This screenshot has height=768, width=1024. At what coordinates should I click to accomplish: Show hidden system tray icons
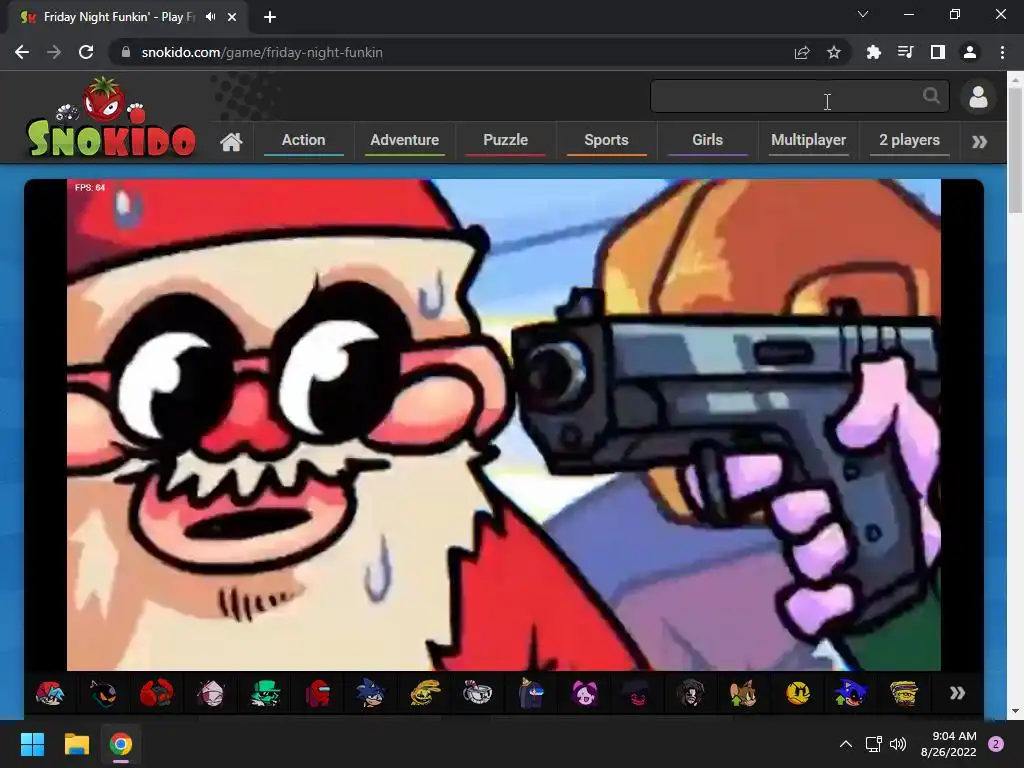846,744
